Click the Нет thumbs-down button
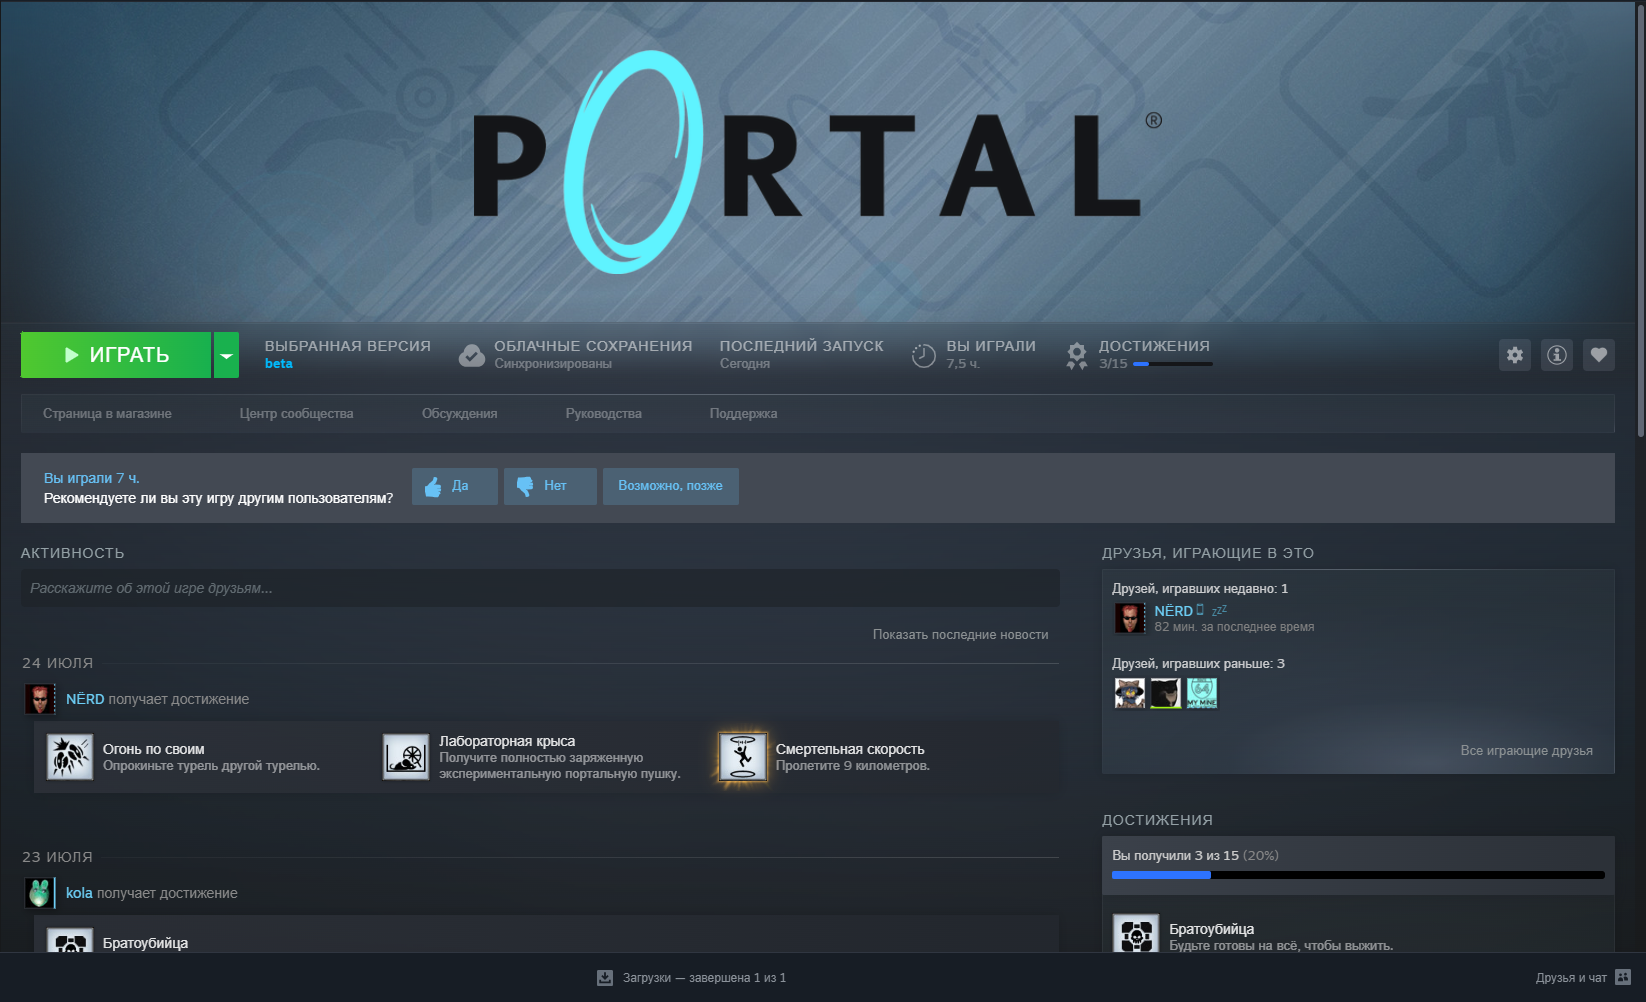 coord(550,486)
